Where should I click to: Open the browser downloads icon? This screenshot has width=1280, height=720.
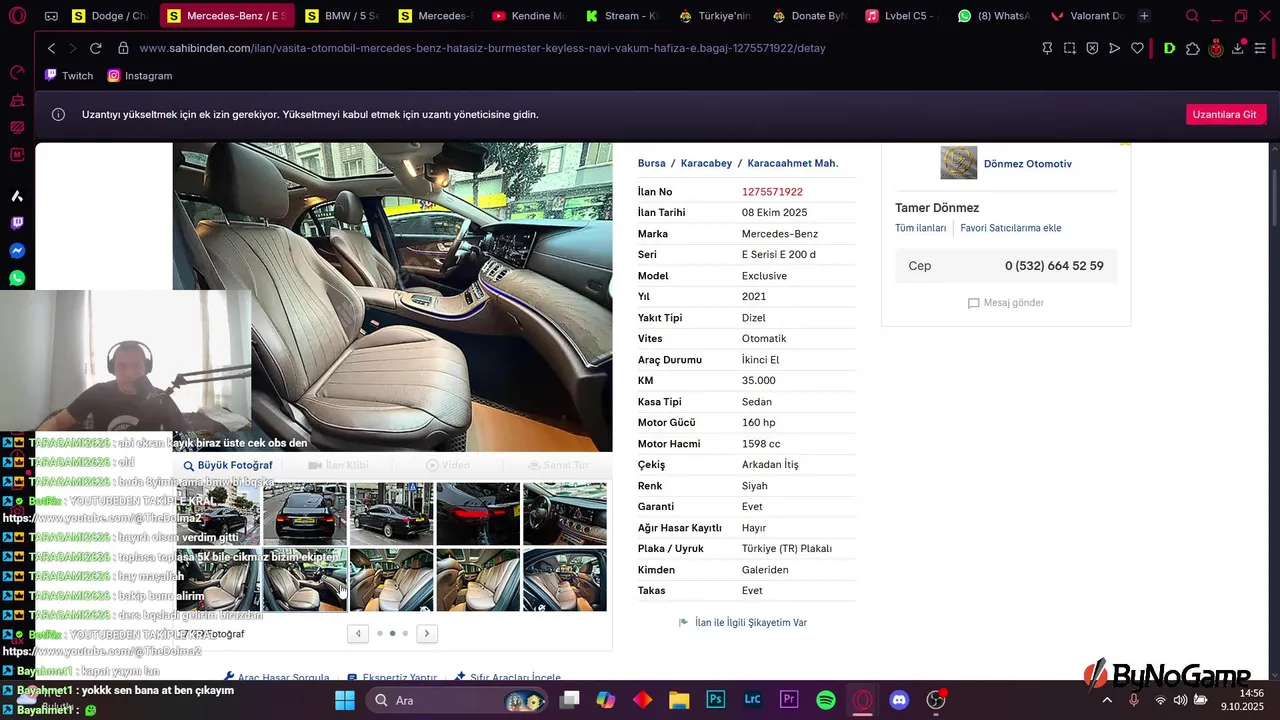click(x=1238, y=48)
